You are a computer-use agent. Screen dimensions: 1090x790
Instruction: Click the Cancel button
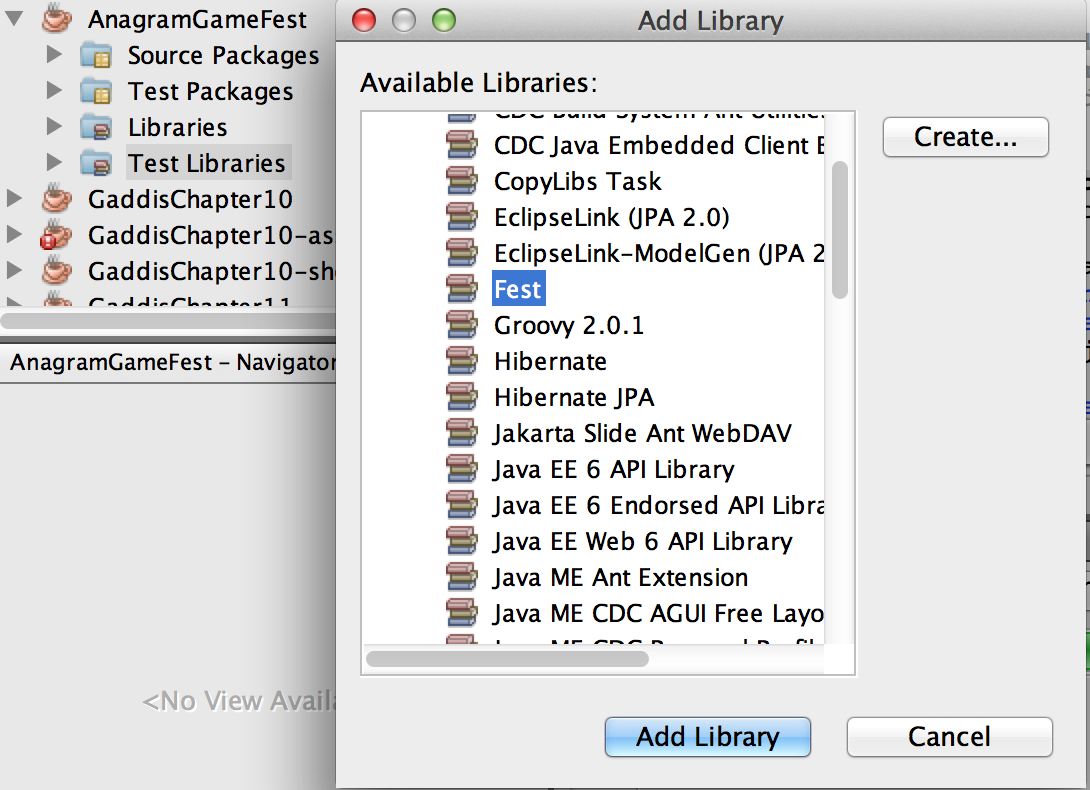(950, 737)
